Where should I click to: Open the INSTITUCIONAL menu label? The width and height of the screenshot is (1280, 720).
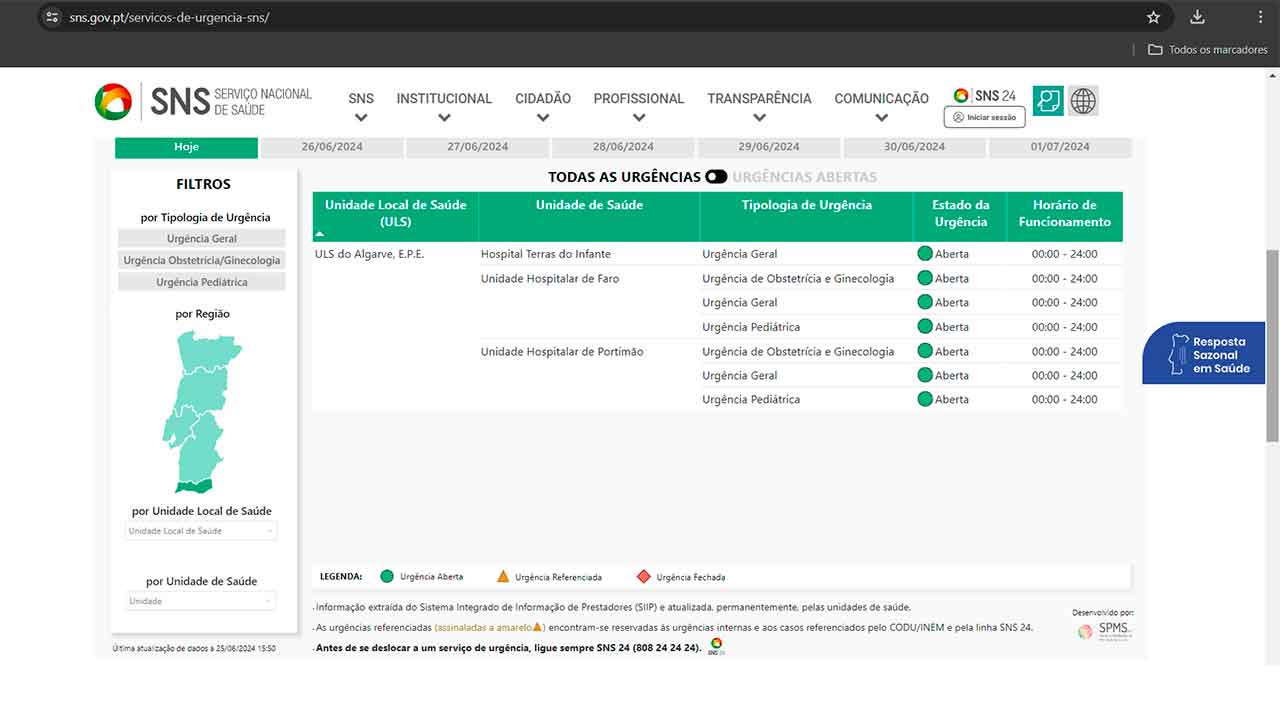coord(444,99)
